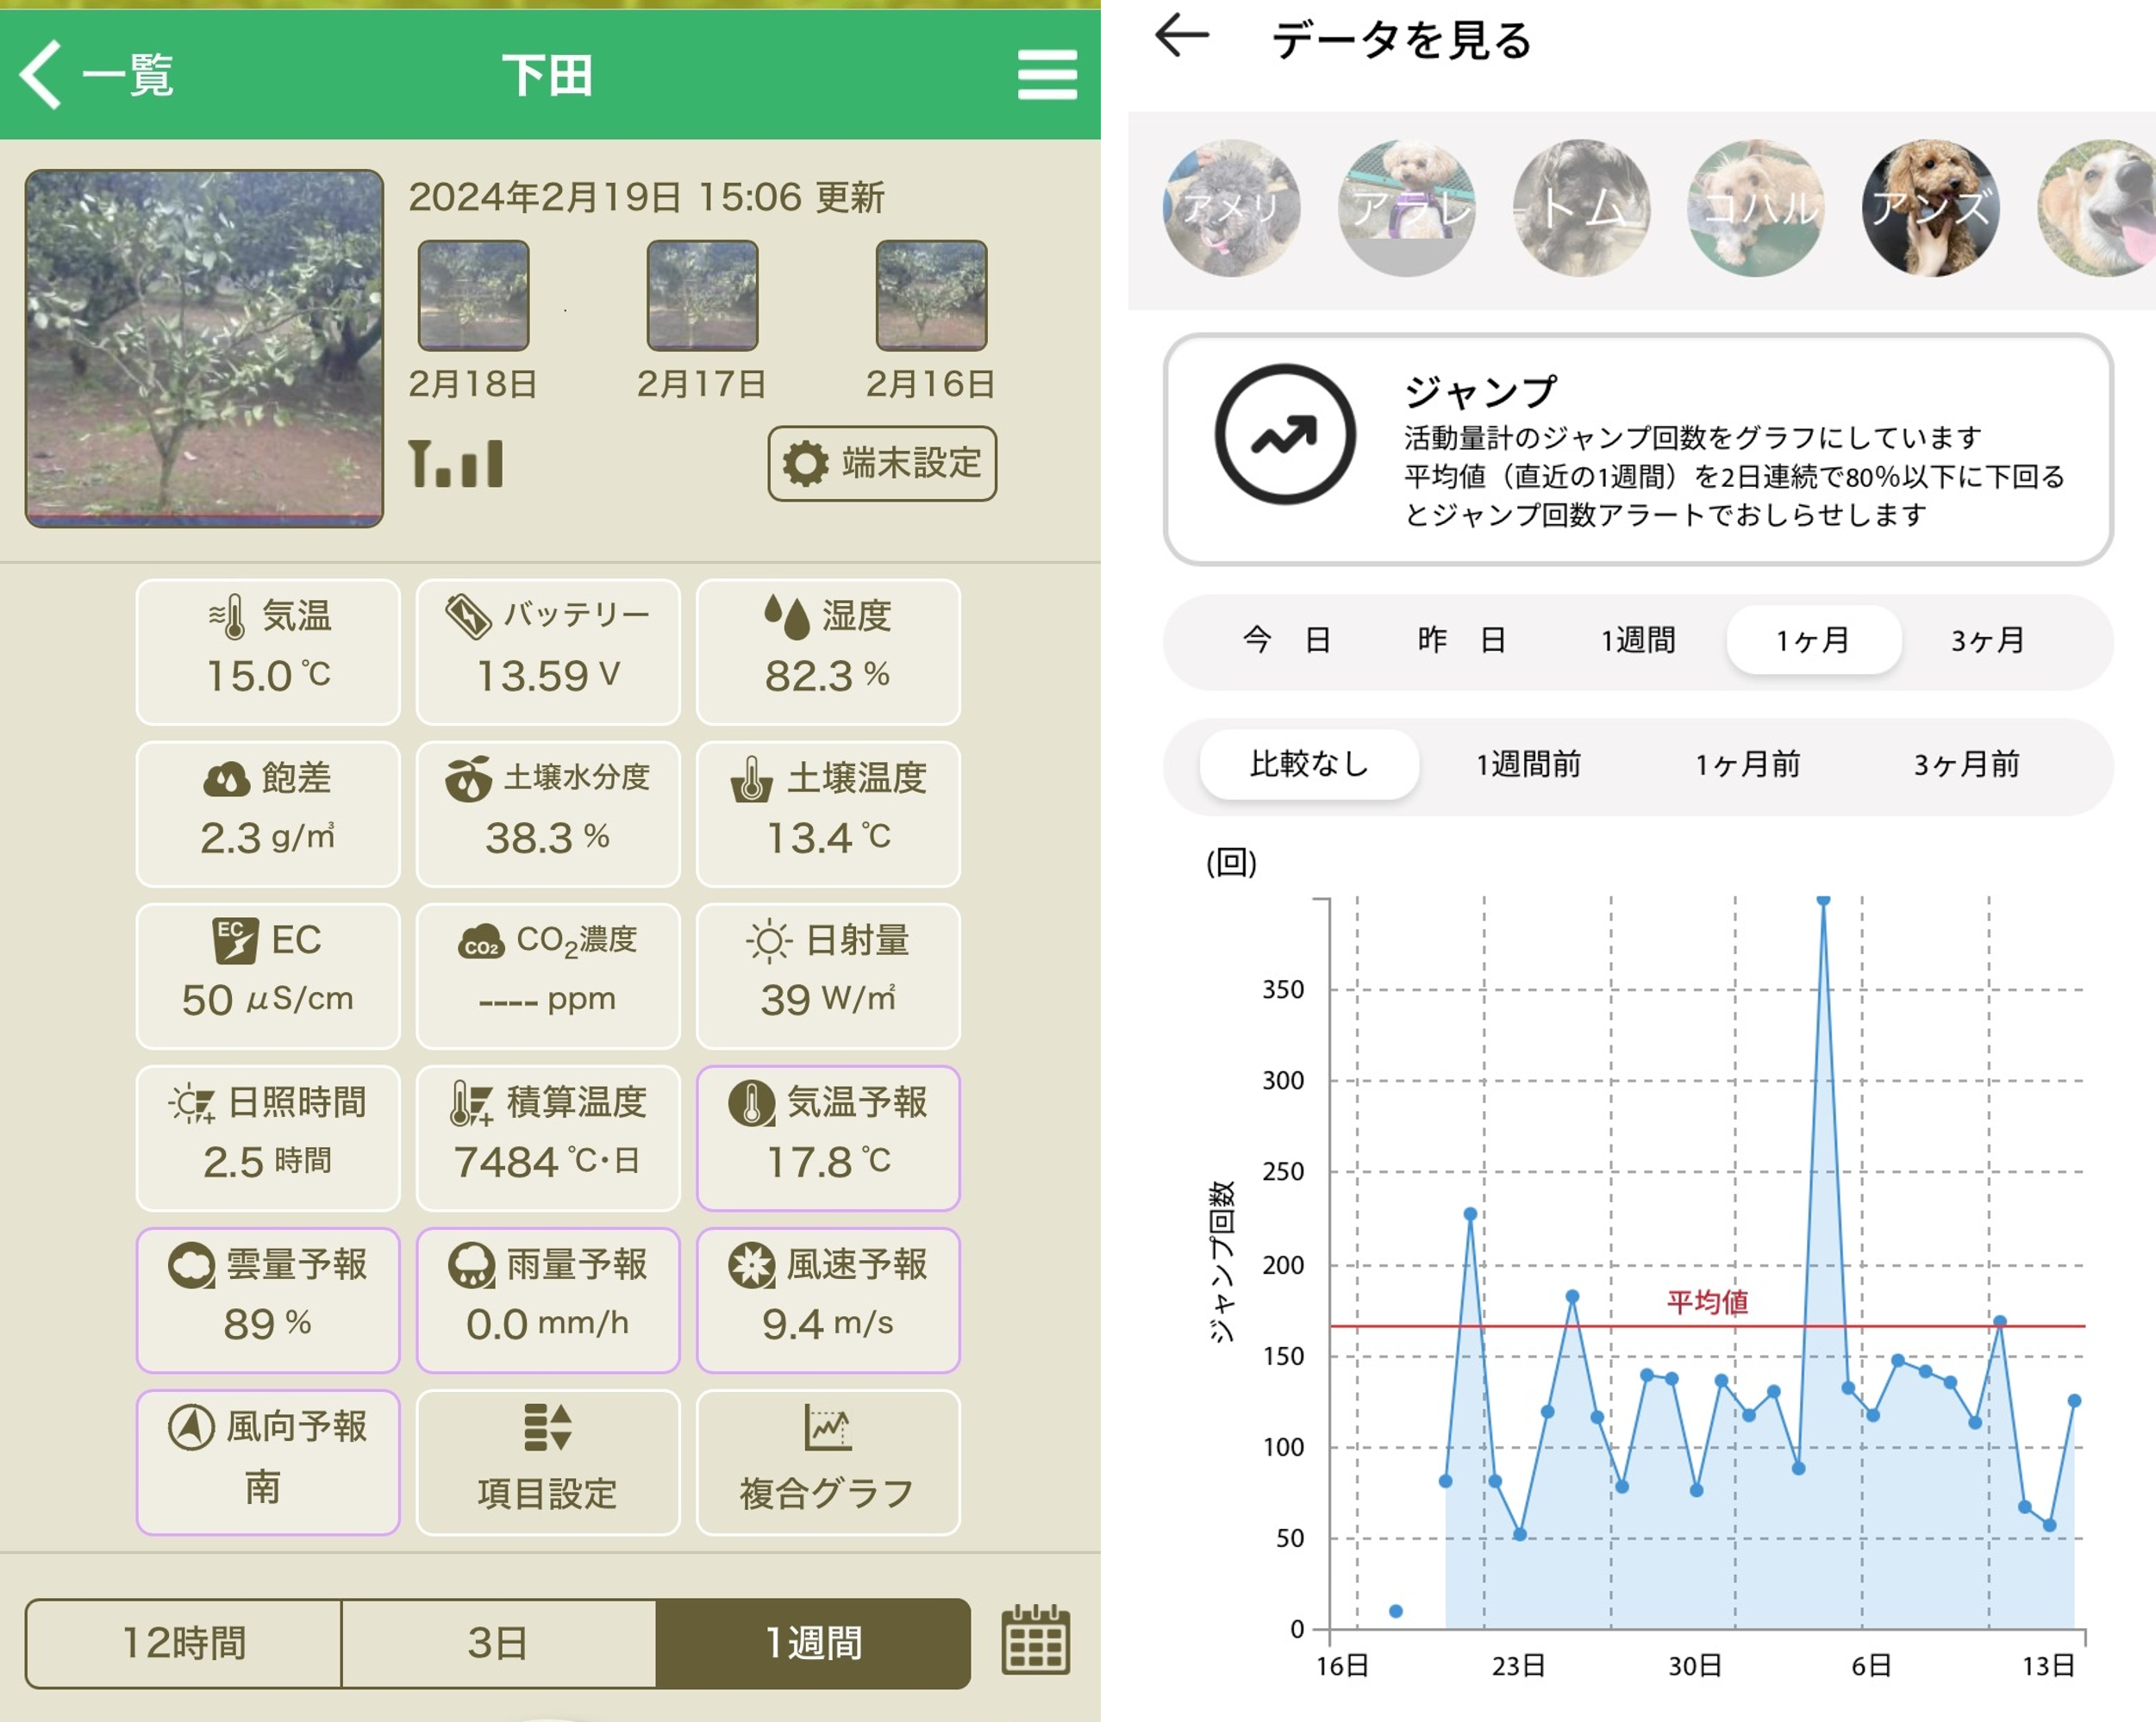Switch graph period to 今日
The height and width of the screenshot is (1722, 2156).
1286,640
